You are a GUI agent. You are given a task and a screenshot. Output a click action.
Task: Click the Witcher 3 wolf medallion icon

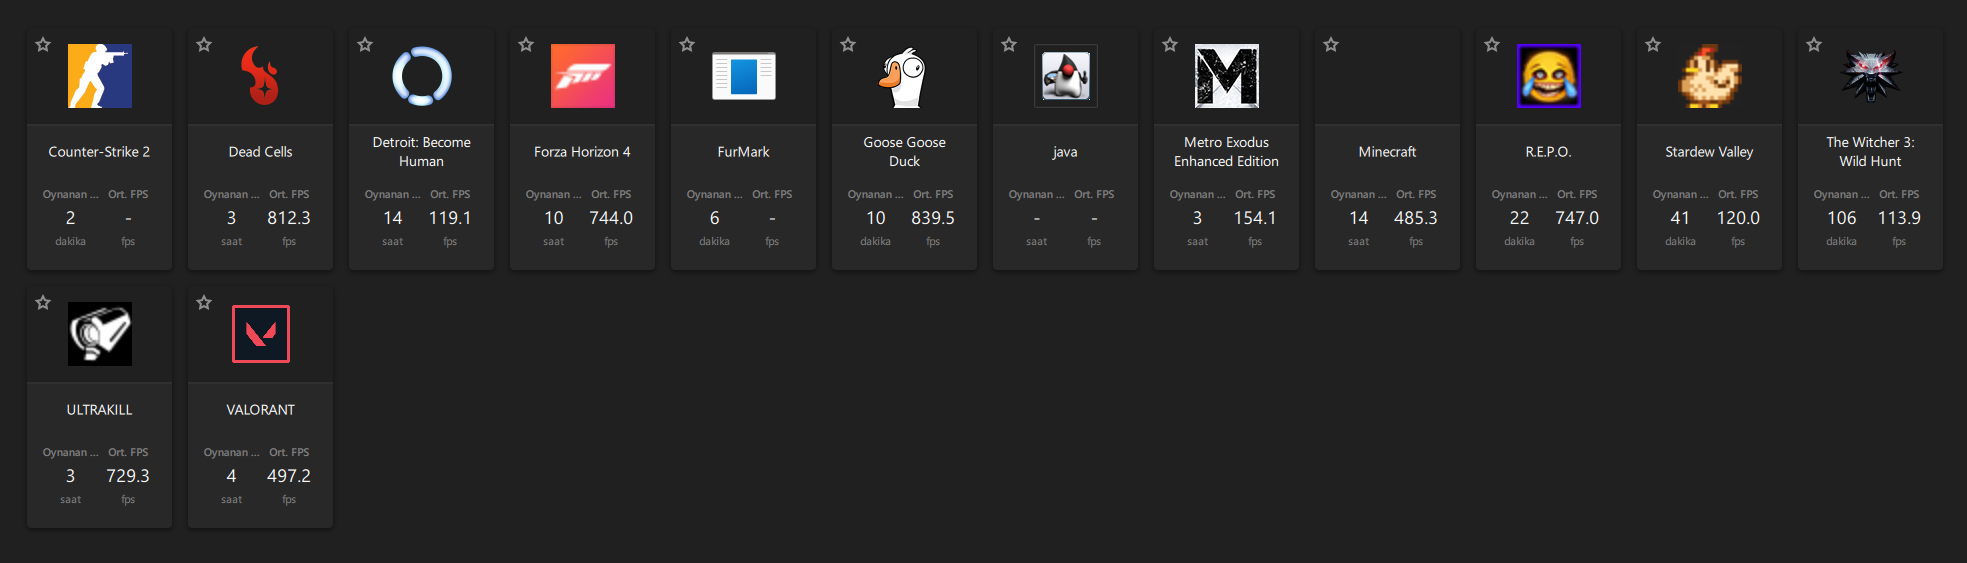[x=1871, y=76]
